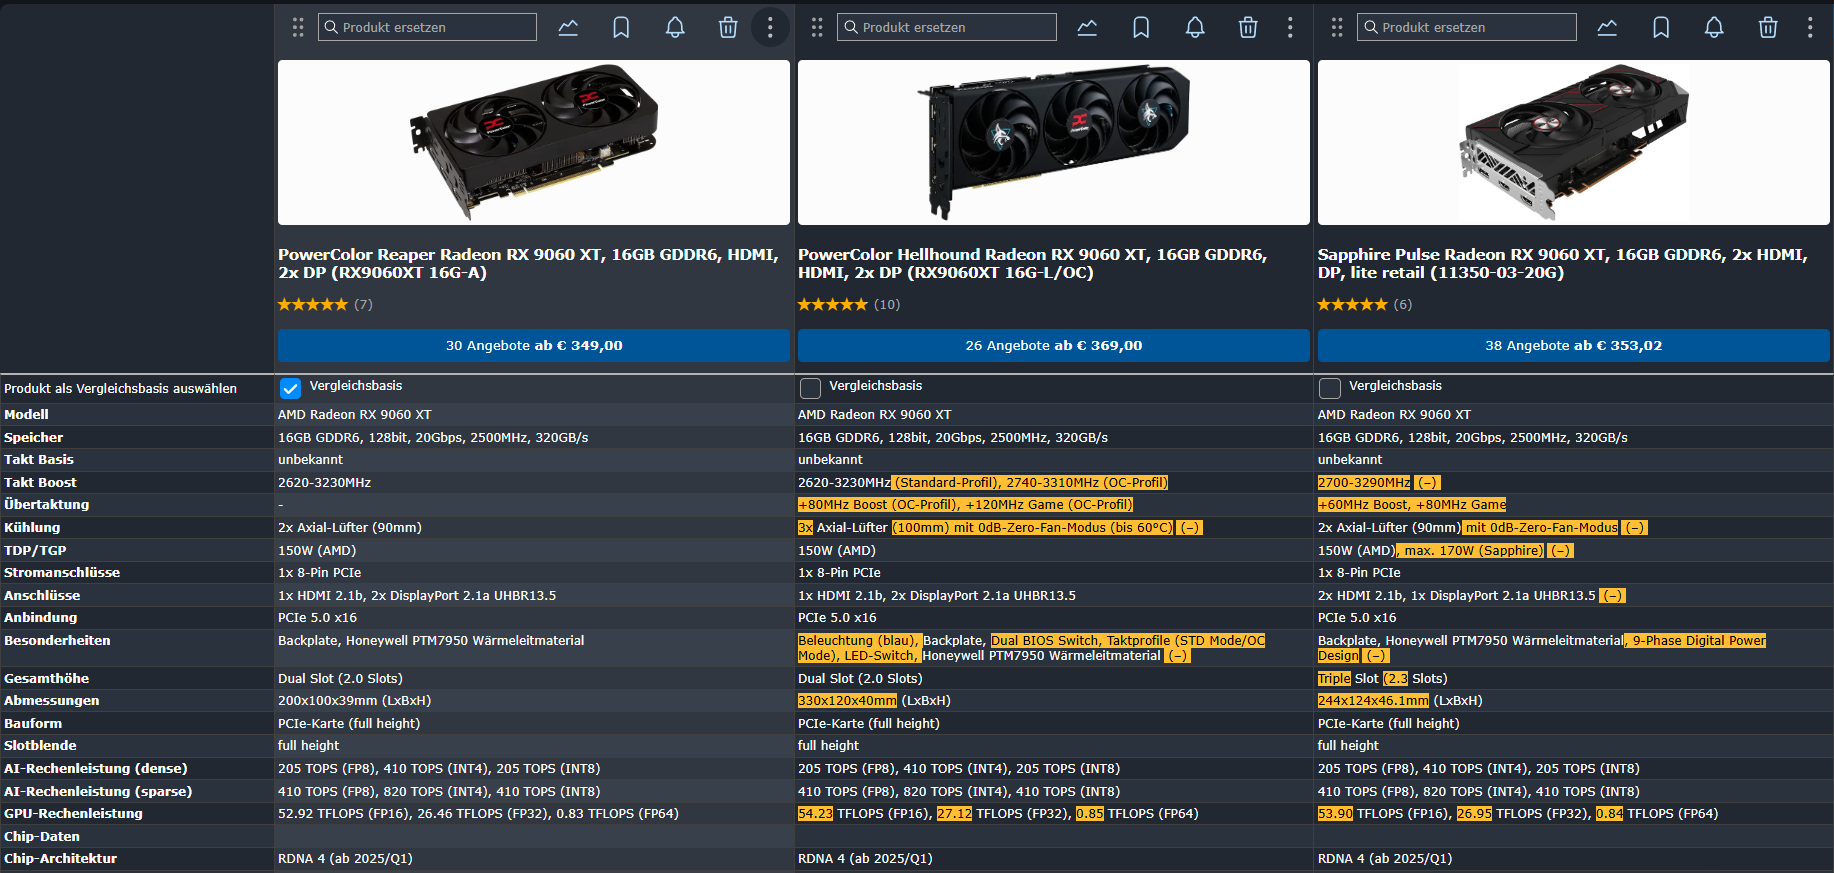This screenshot has height=873, width=1834.
Task: Open 38 Angebote ab € 353,02 button
Action: (x=1574, y=345)
